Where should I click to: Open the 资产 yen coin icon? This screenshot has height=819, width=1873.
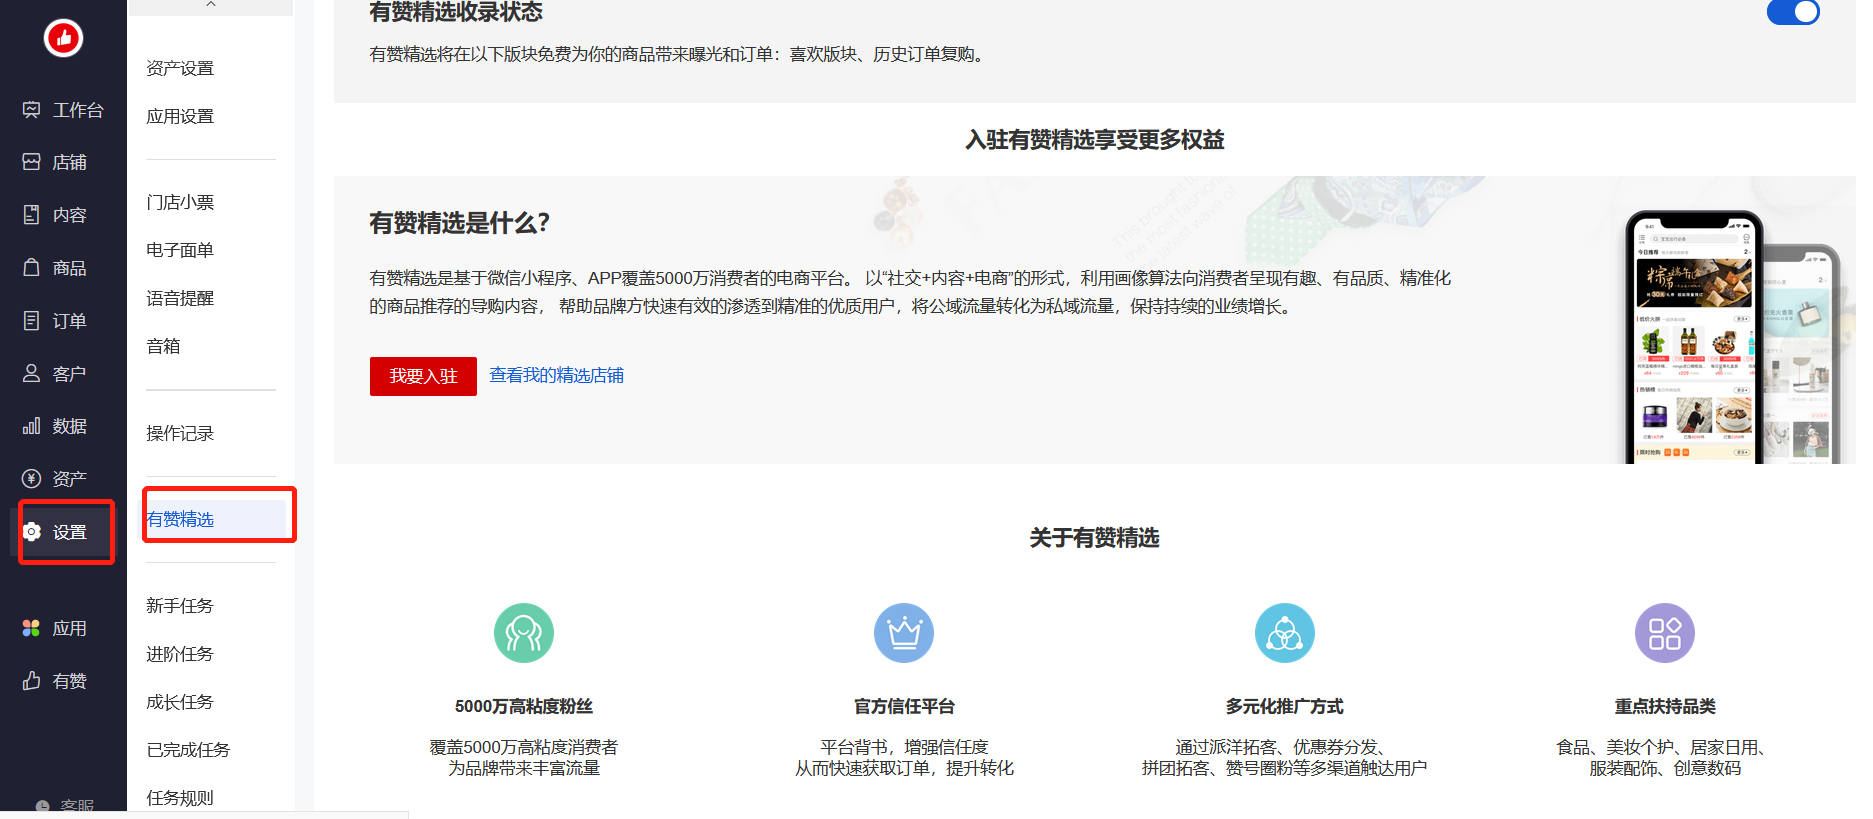point(32,479)
